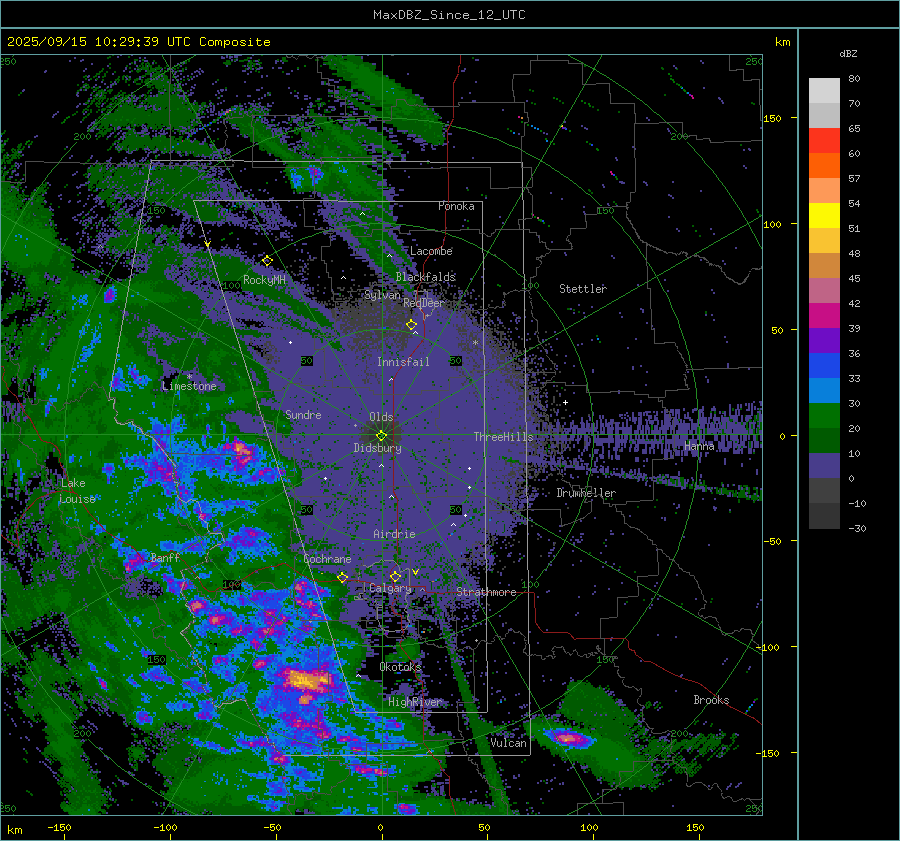Click the 'Hanna' town label
900x841 pixels.
click(699, 446)
